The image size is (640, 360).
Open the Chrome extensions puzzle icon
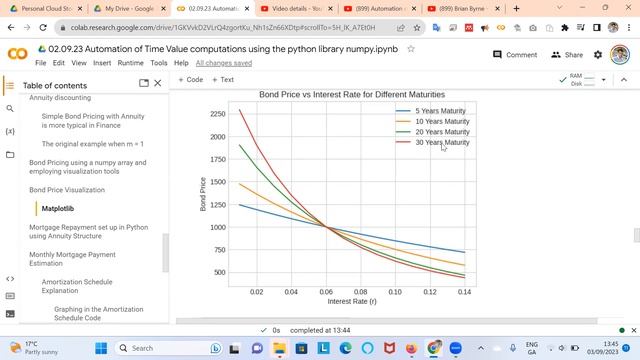[564, 28]
